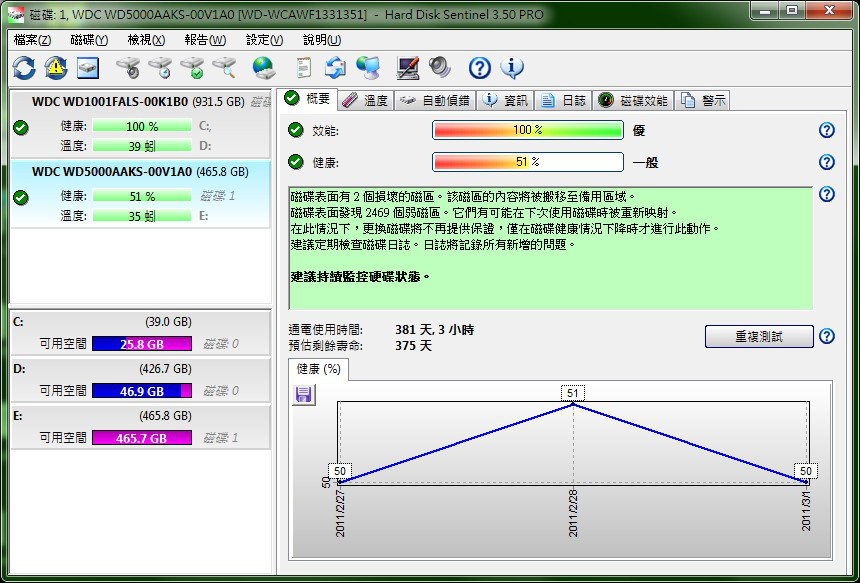Click the green check icon beside 健康 label in overview

click(x=296, y=162)
